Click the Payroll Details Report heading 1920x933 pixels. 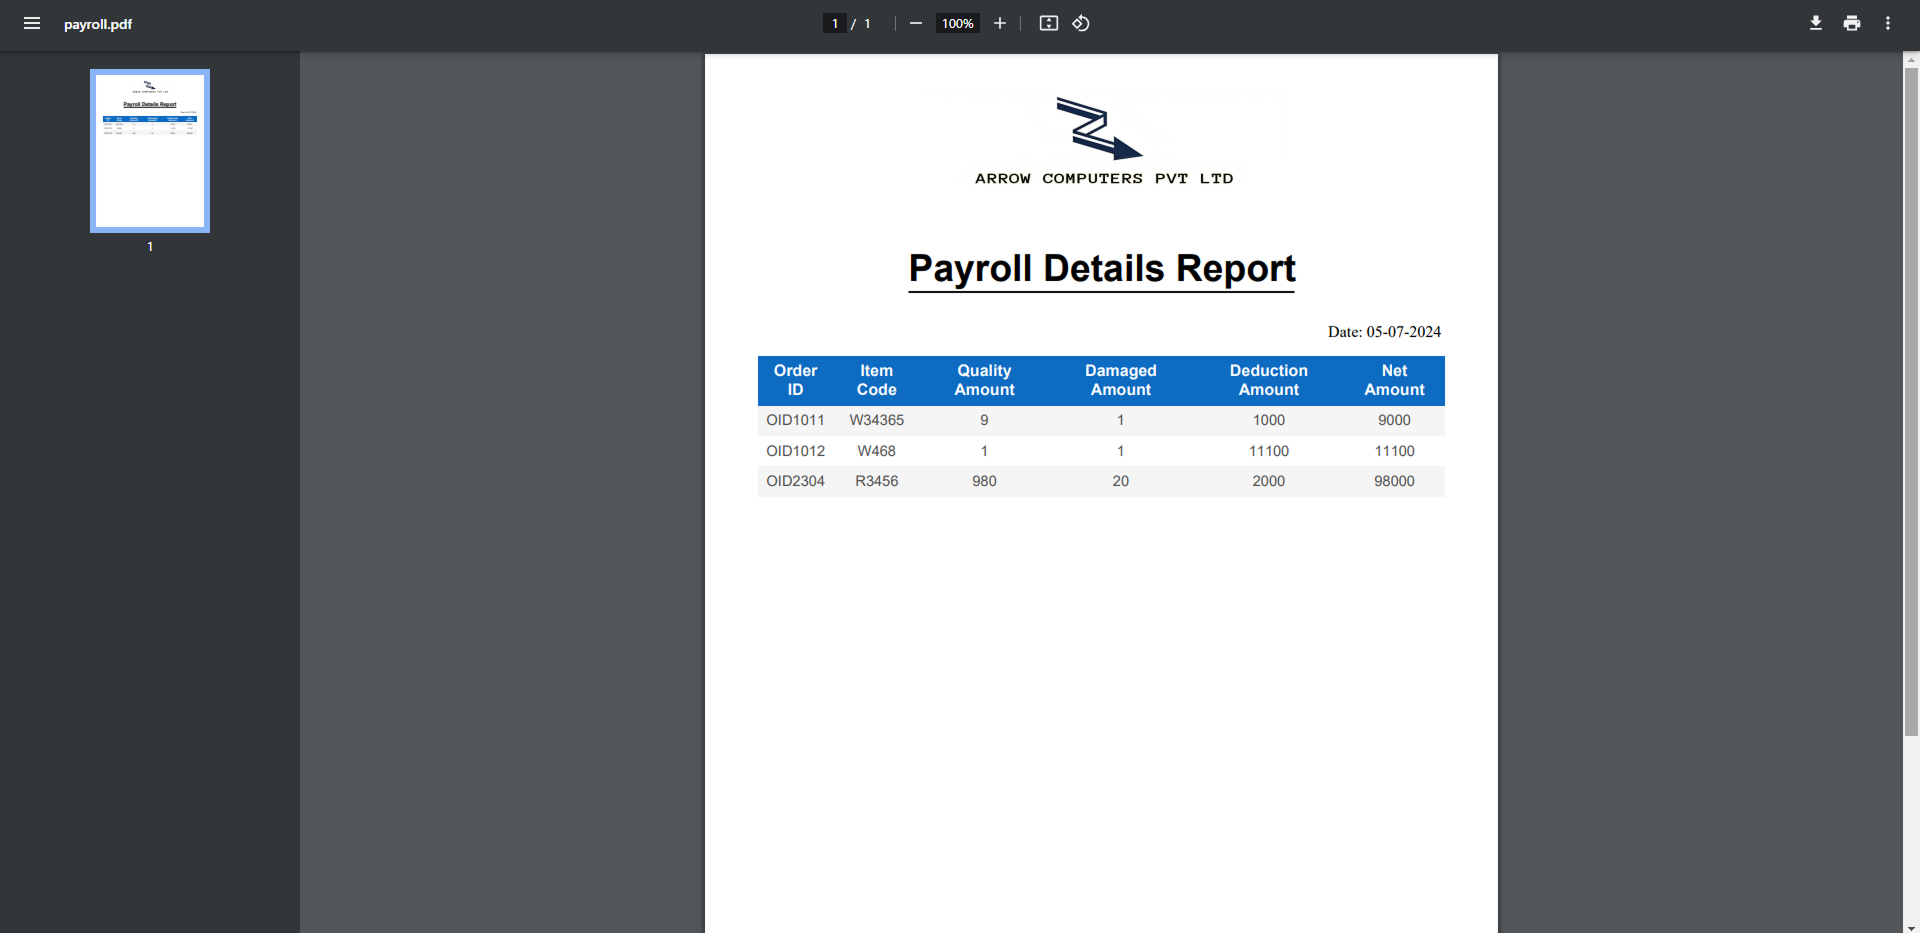tap(1100, 268)
